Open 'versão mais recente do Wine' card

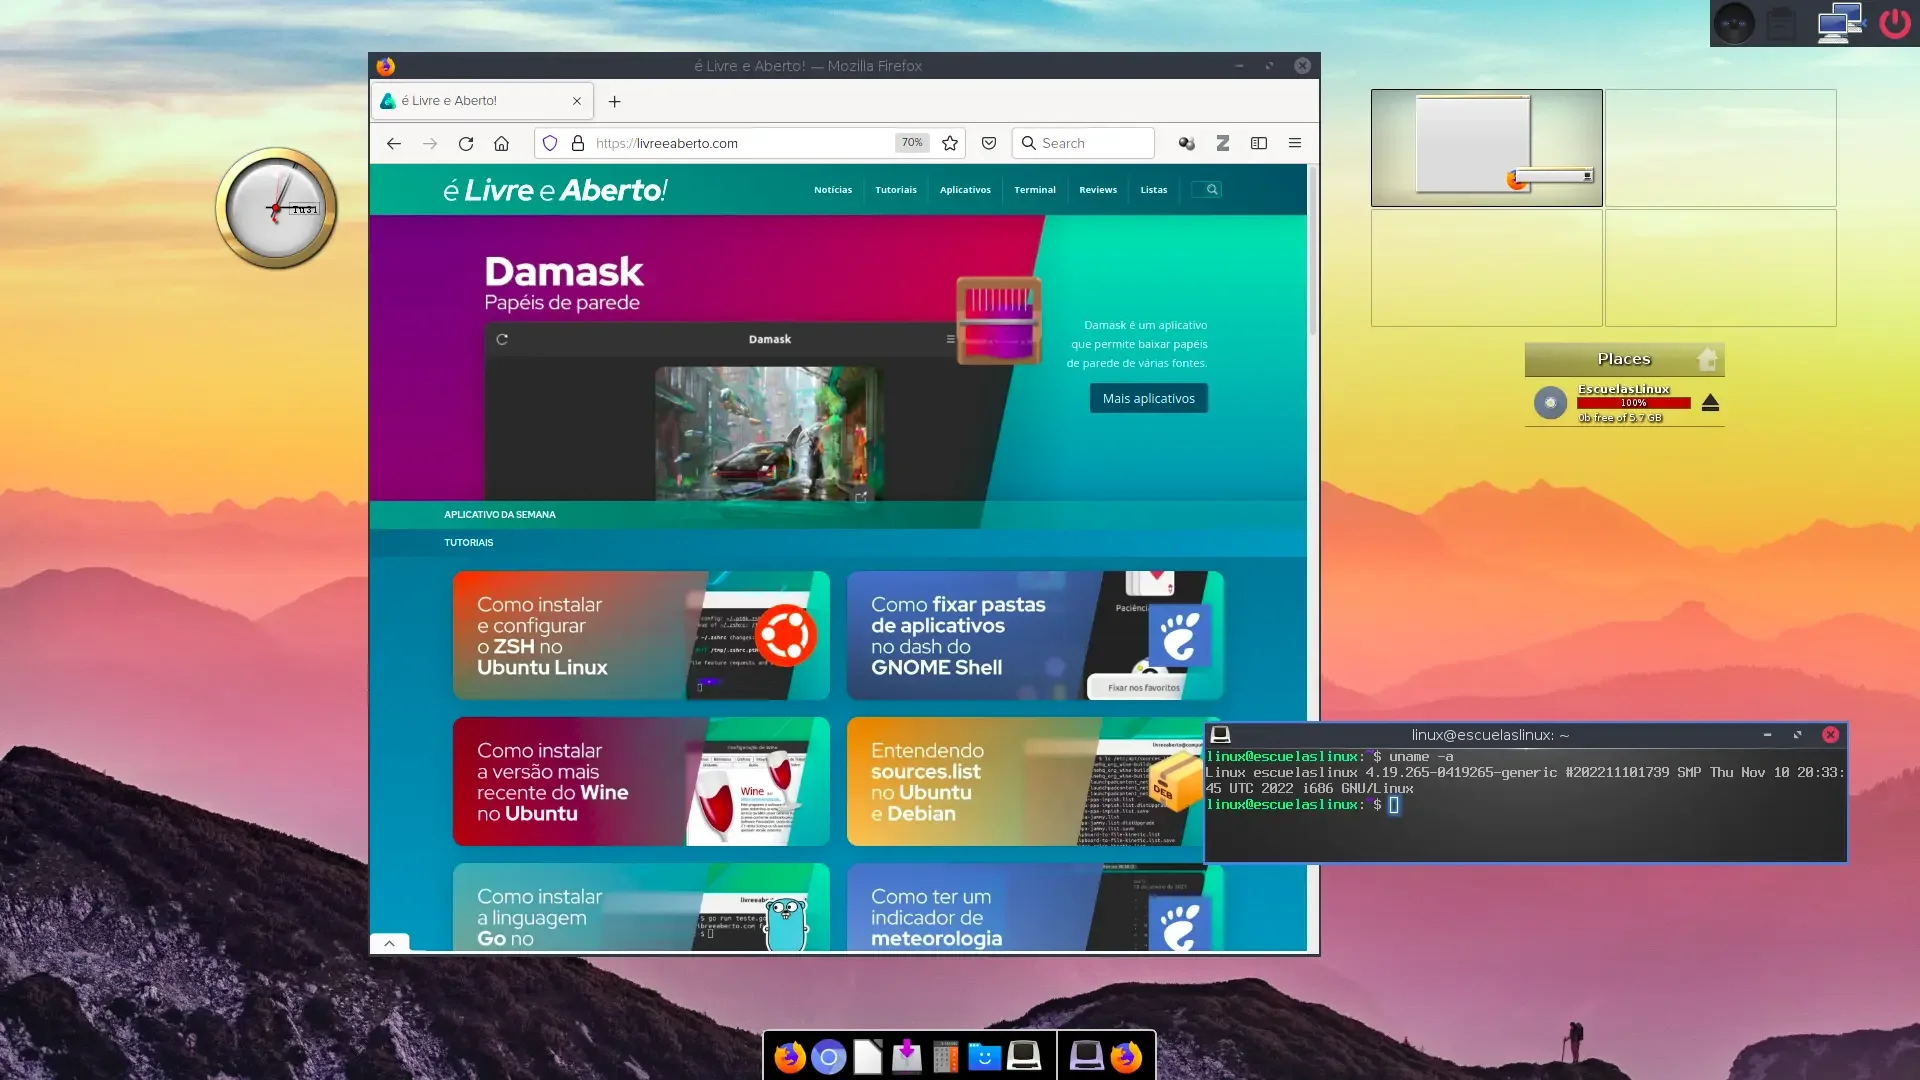(641, 782)
